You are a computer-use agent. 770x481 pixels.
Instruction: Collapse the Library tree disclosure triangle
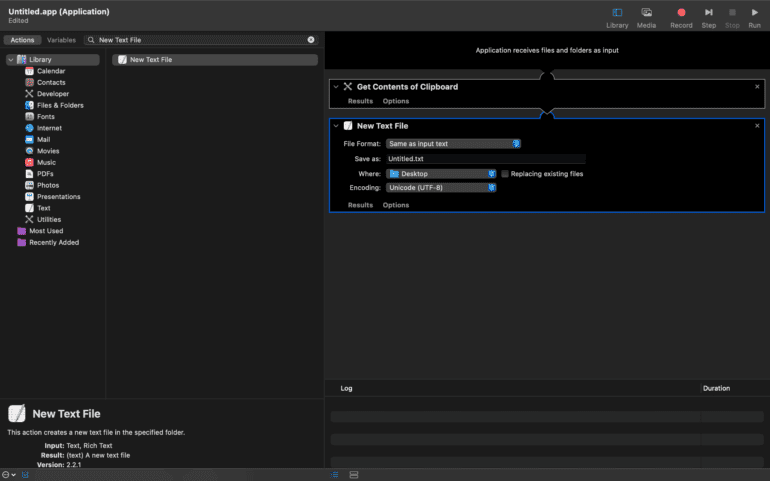point(10,60)
